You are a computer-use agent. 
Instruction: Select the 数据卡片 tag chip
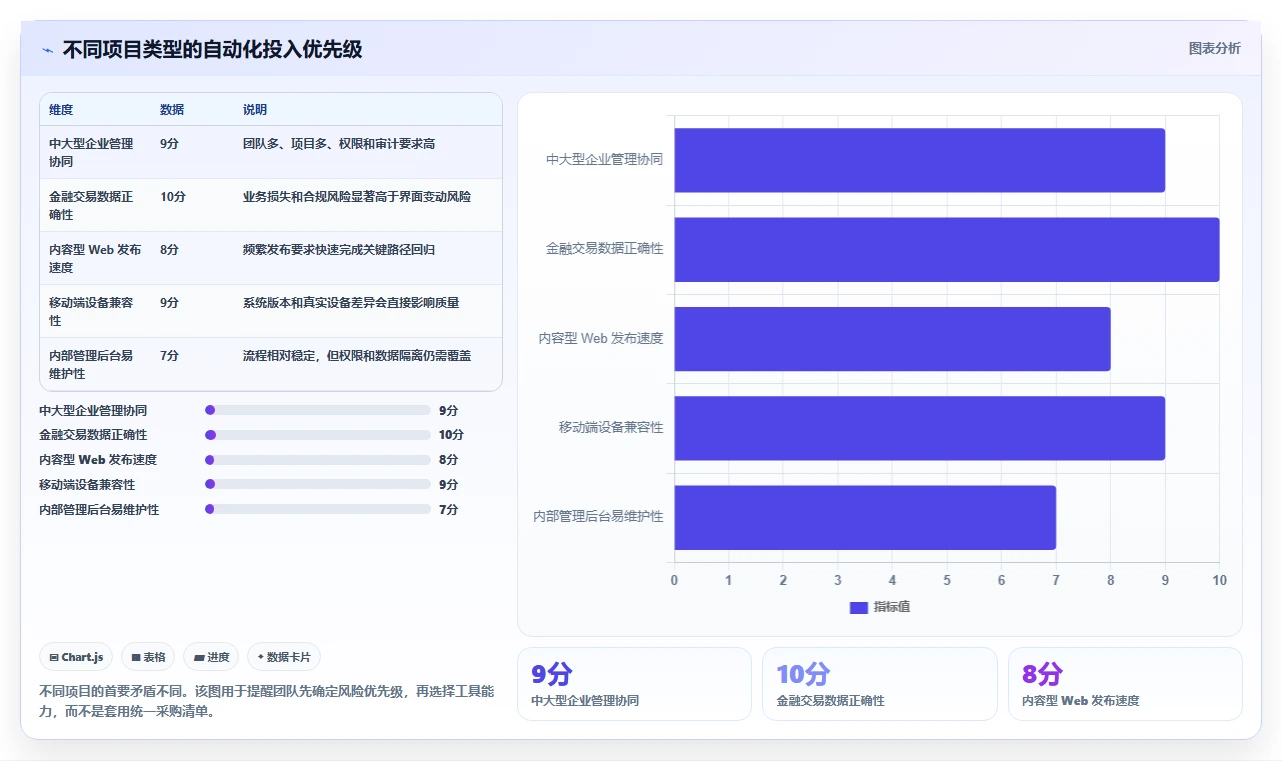click(x=284, y=657)
